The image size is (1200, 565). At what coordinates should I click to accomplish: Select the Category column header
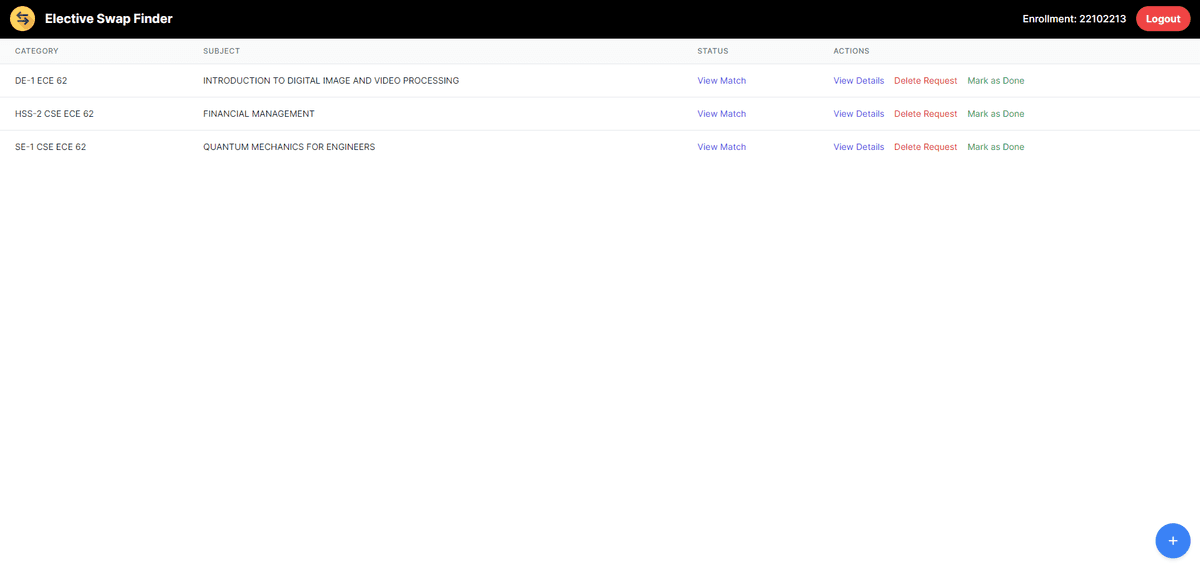[37, 51]
